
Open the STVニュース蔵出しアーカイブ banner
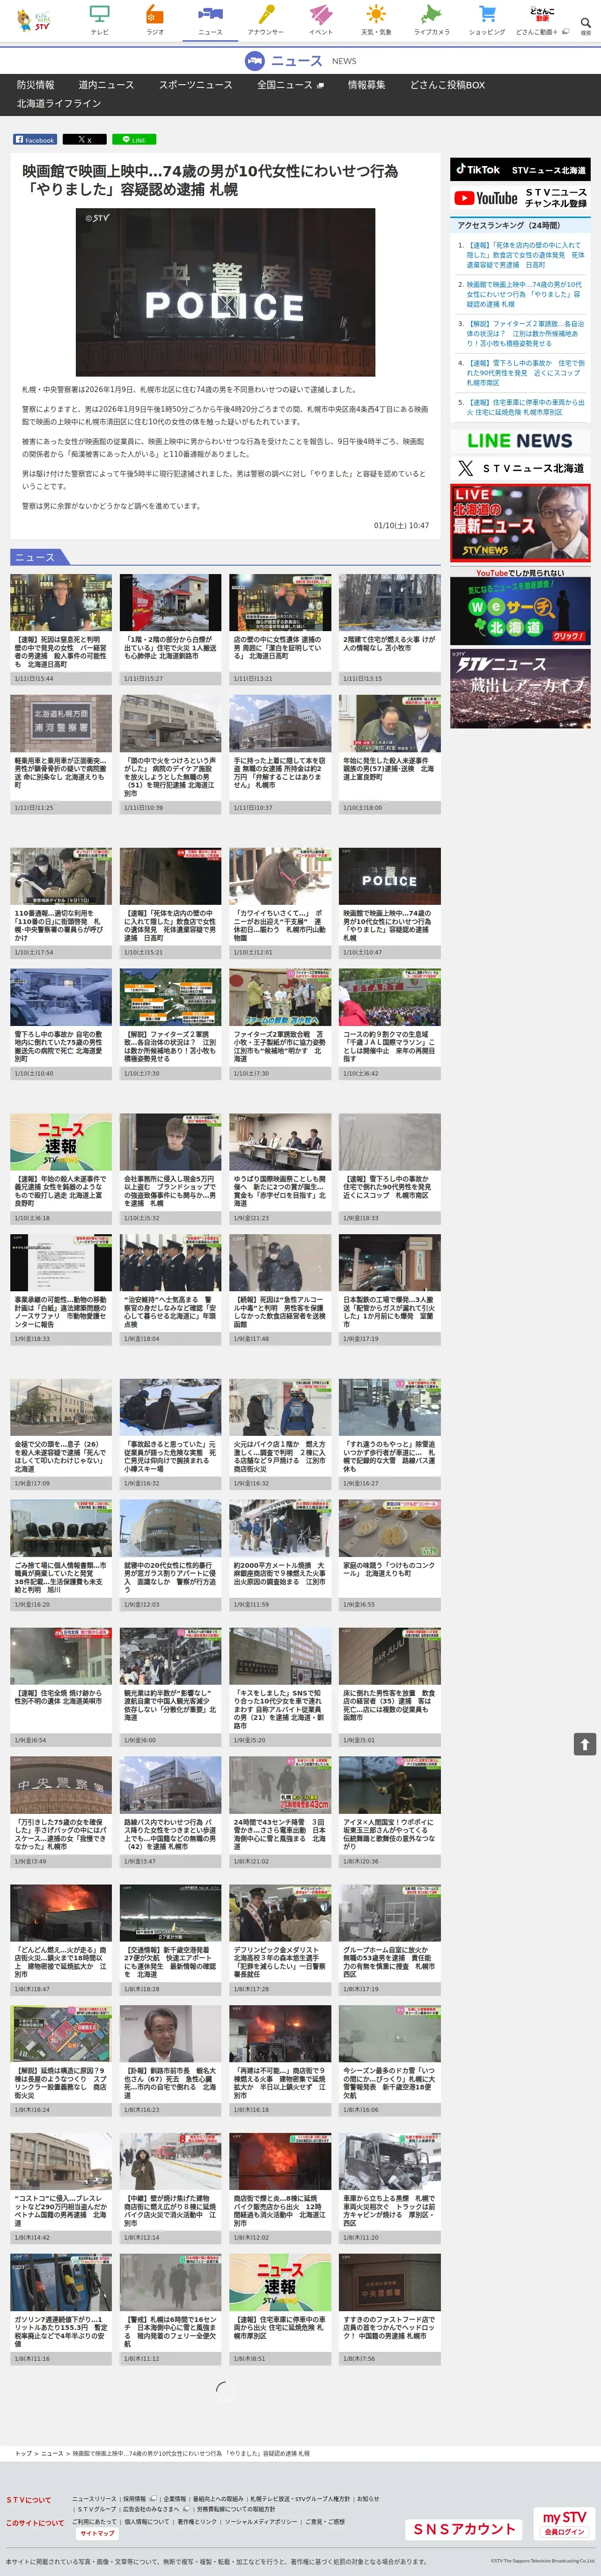pos(520,689)
